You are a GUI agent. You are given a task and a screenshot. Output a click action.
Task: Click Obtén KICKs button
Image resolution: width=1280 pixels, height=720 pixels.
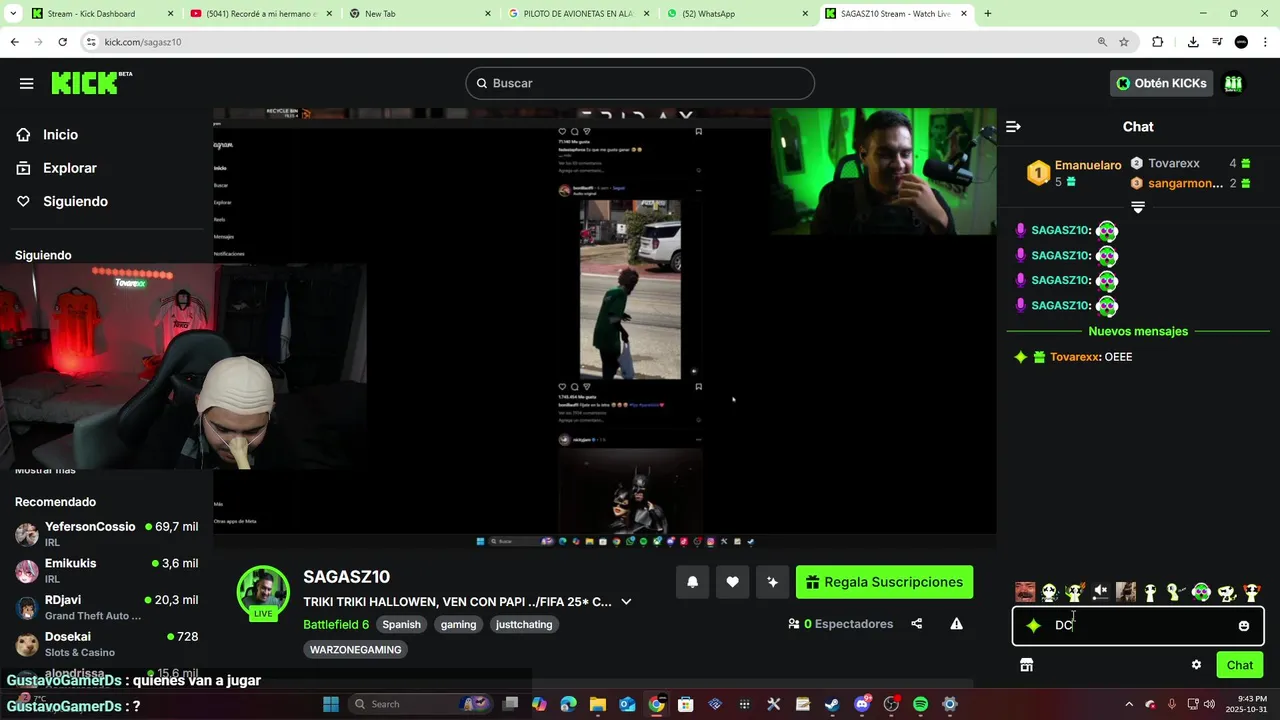coord(1161,83)
